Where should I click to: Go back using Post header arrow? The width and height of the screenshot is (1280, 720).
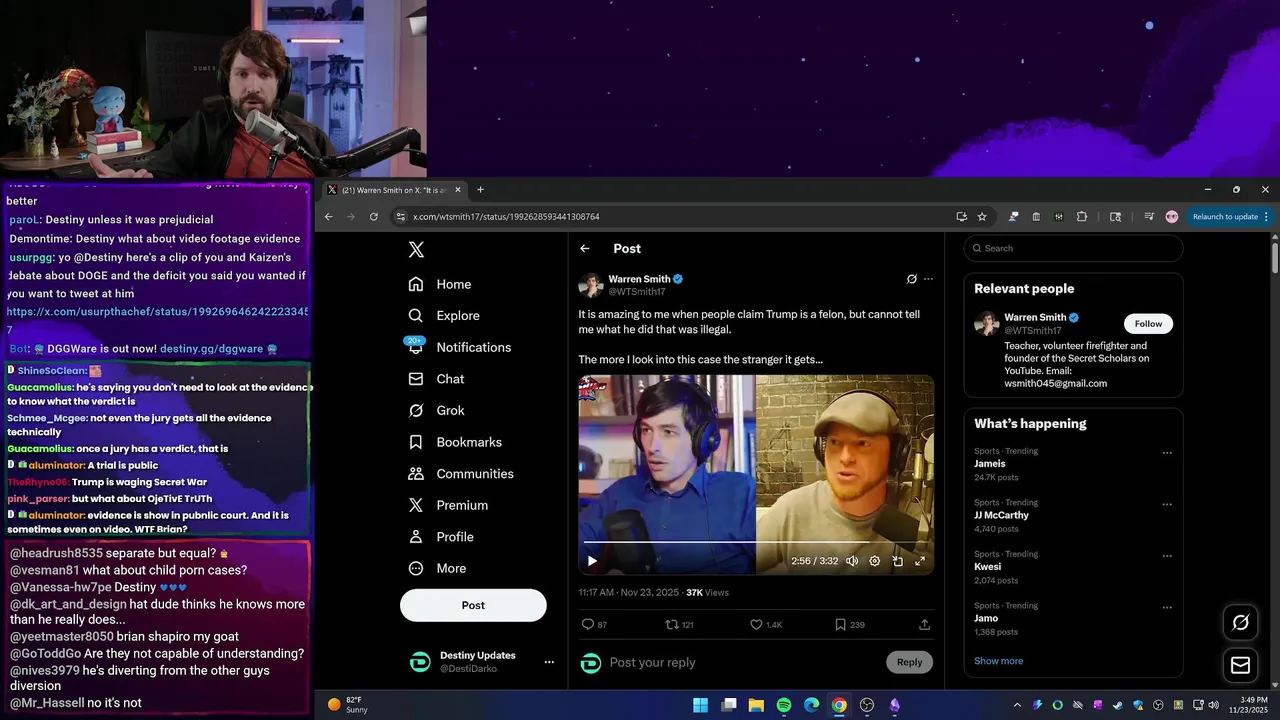(585, 249)
